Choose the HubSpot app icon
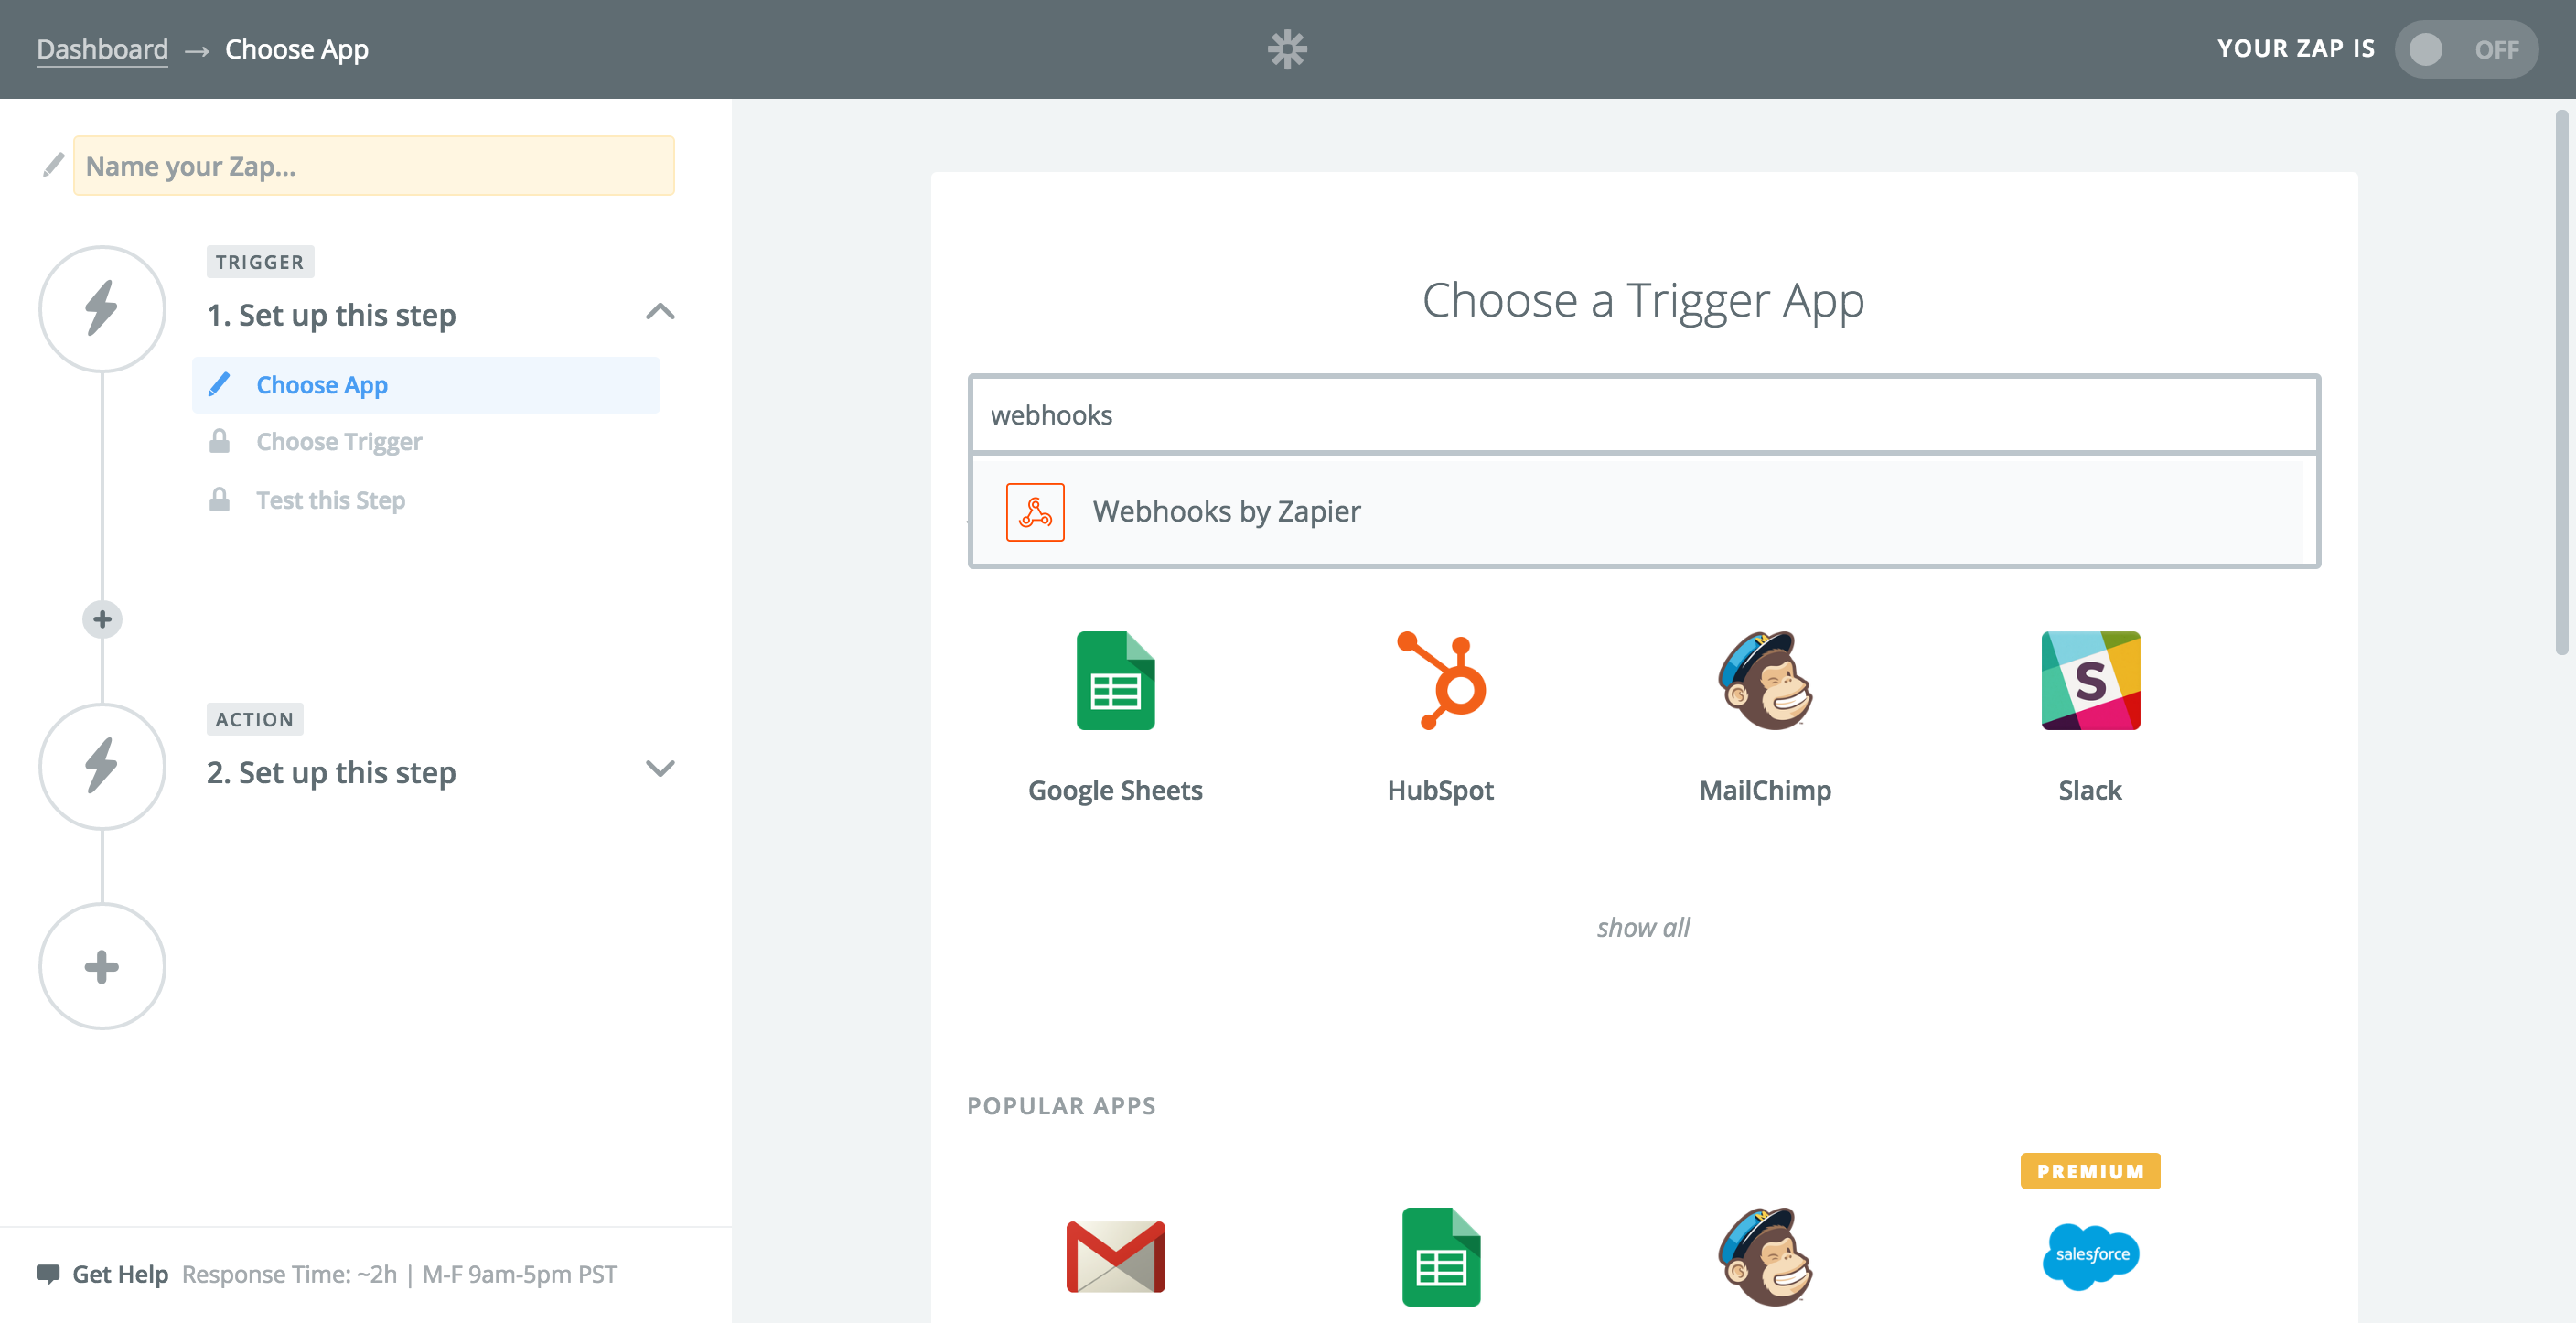 tap(1441, 680)
